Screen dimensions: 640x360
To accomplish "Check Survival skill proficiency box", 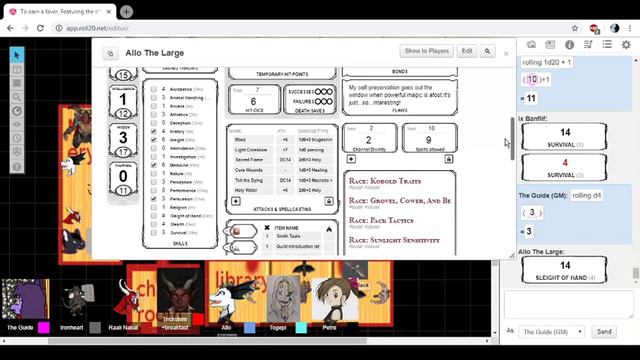I will click(x=153, y=233).
